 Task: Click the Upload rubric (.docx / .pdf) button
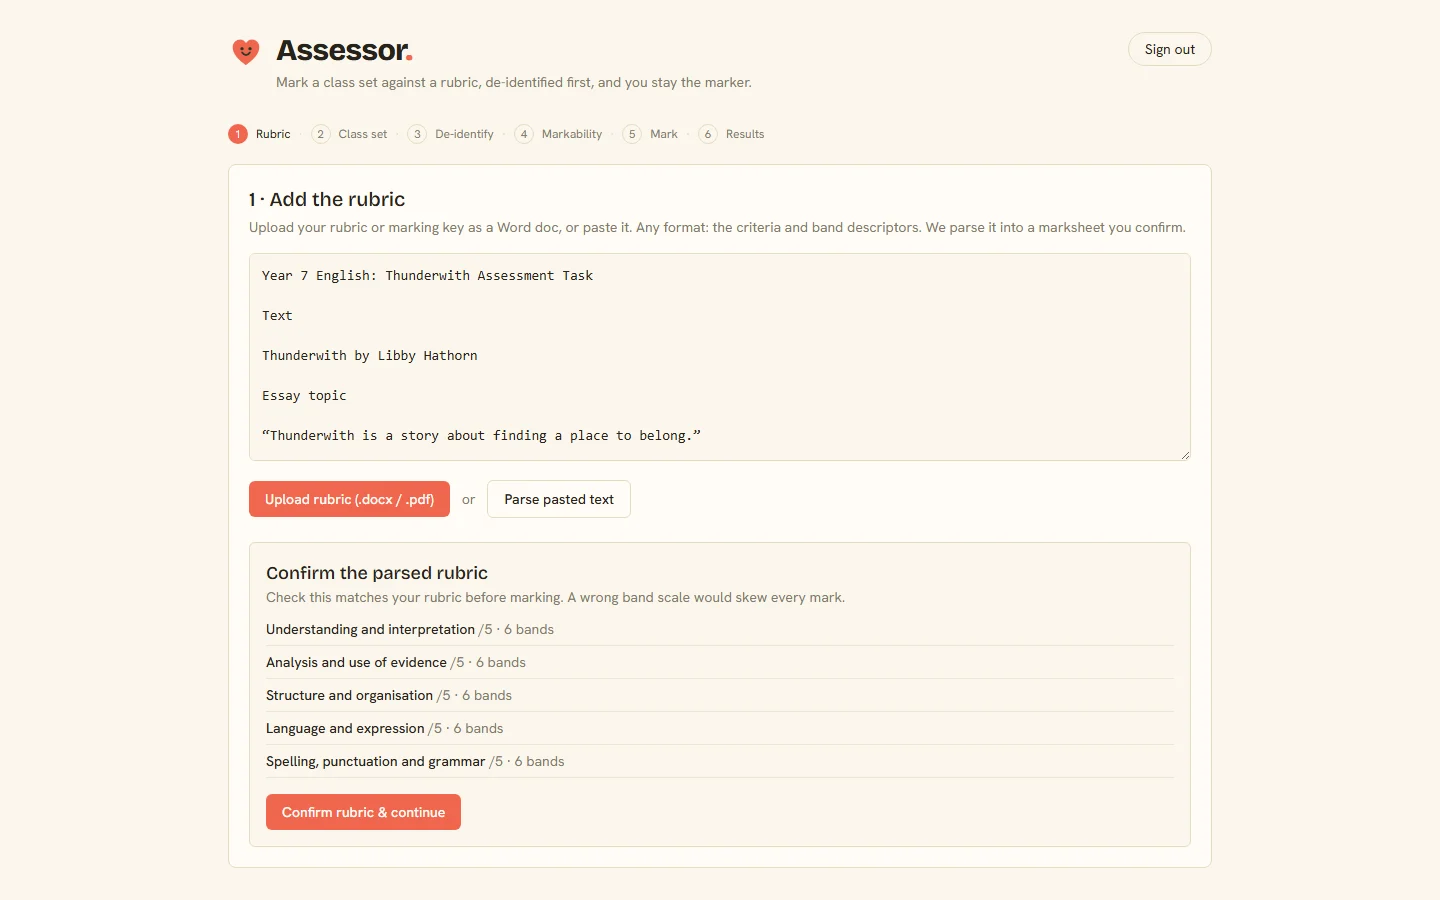(349, 499)
